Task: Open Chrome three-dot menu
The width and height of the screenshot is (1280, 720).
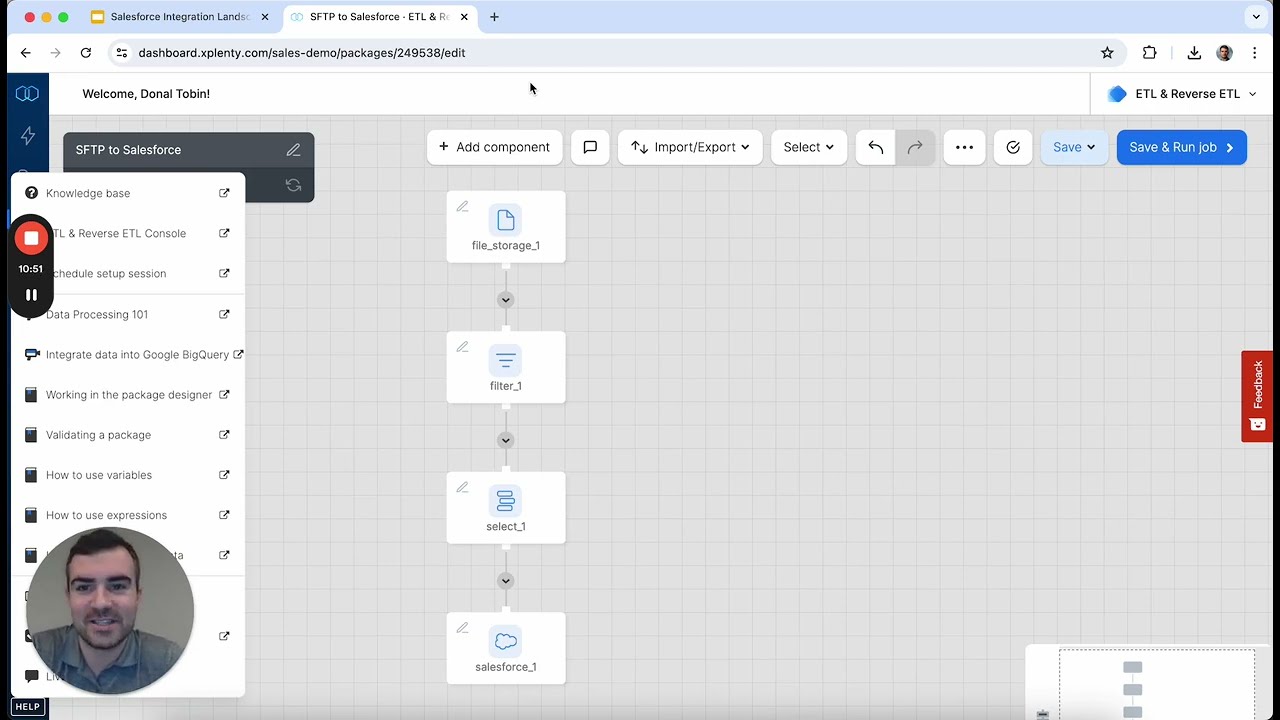Action: [1254, 53]
